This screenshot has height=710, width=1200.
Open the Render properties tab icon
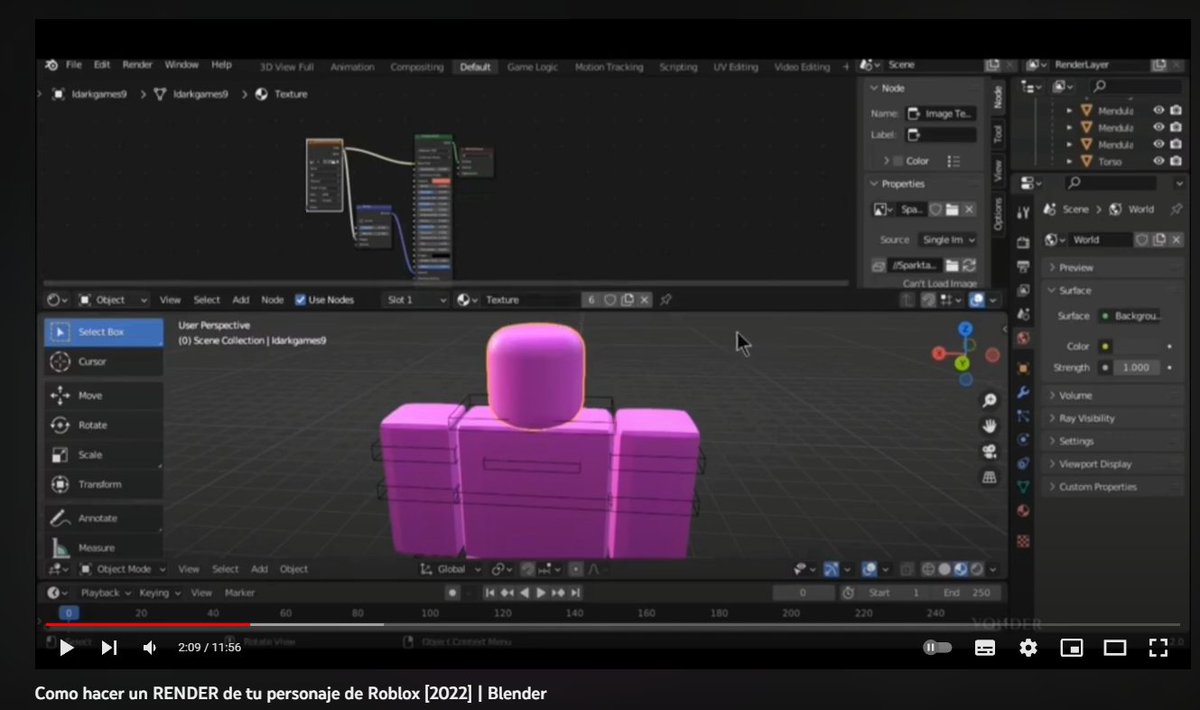coord(1023,242)
